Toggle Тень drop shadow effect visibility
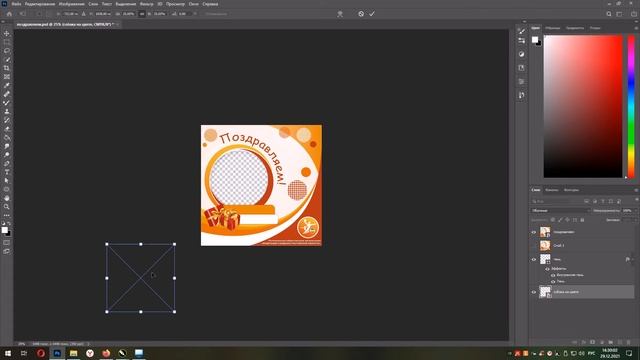Viewport: 640px width, 360px height. click(x=553, y=282)
